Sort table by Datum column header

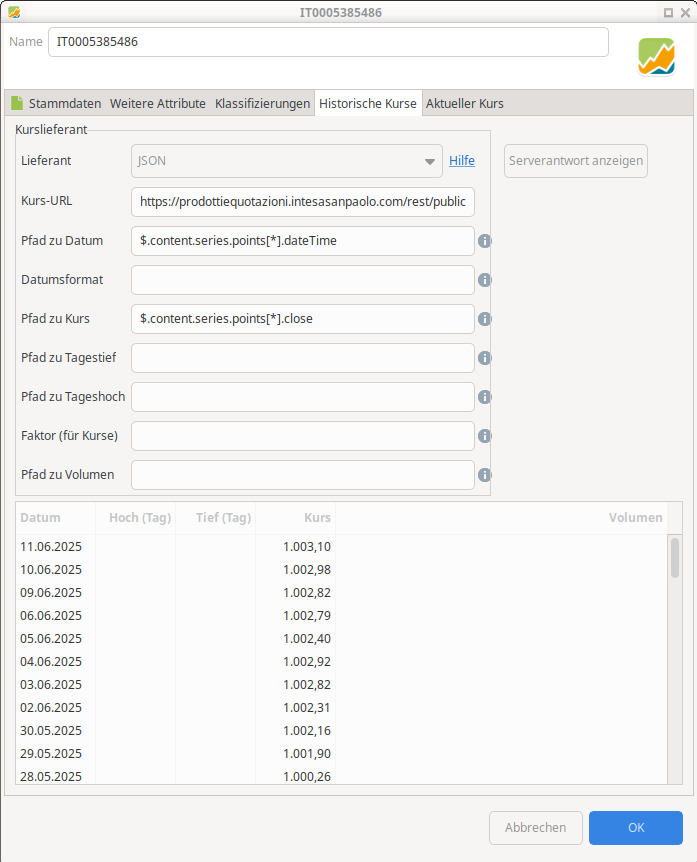(55, 518)
